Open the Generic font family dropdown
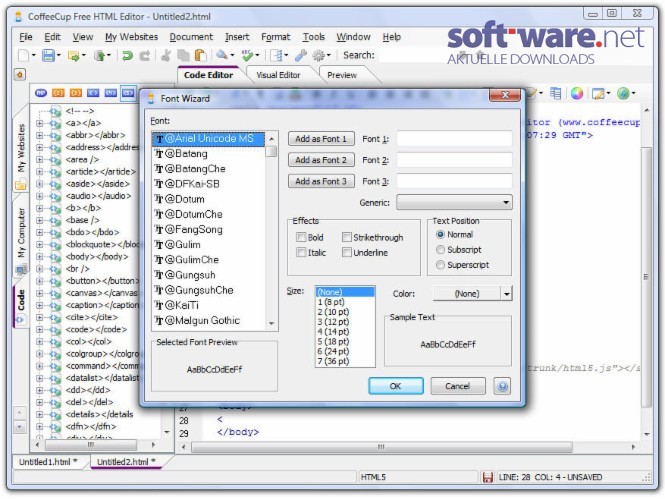 454,202
